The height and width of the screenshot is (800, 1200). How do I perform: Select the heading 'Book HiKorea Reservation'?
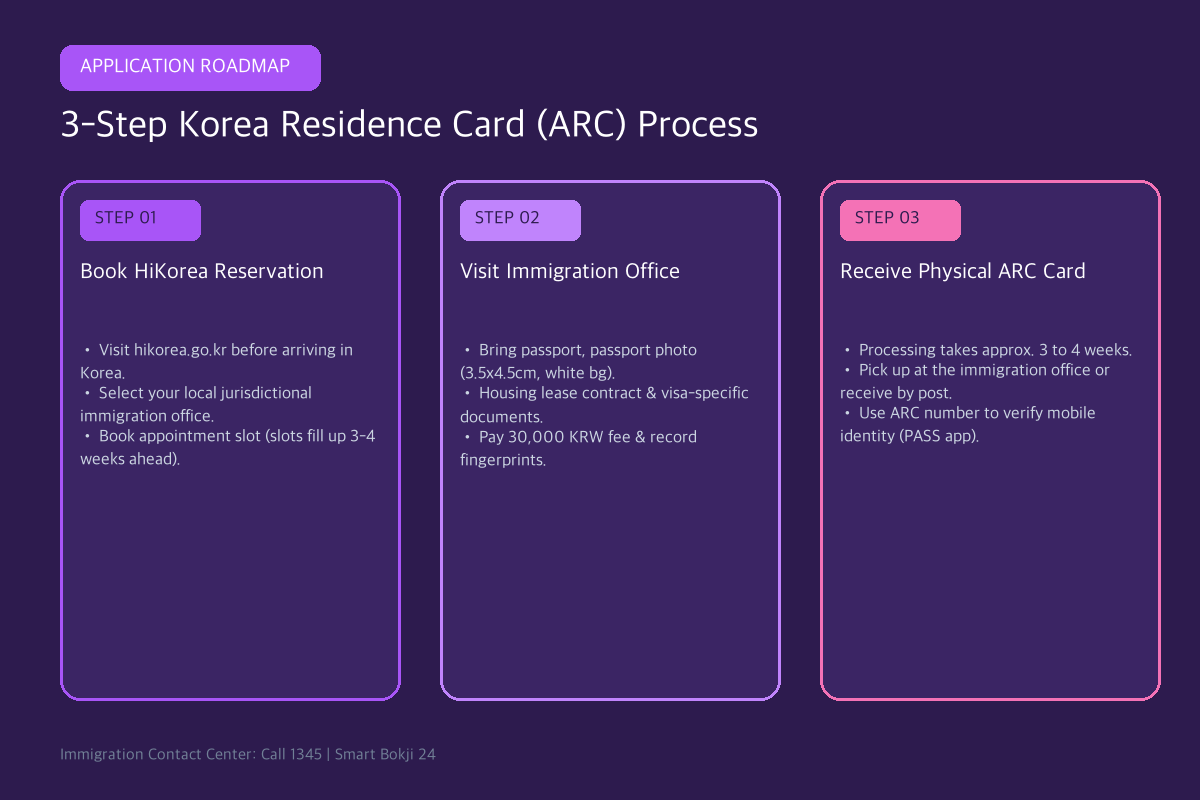pyautogui.click(x=202, y=271)
